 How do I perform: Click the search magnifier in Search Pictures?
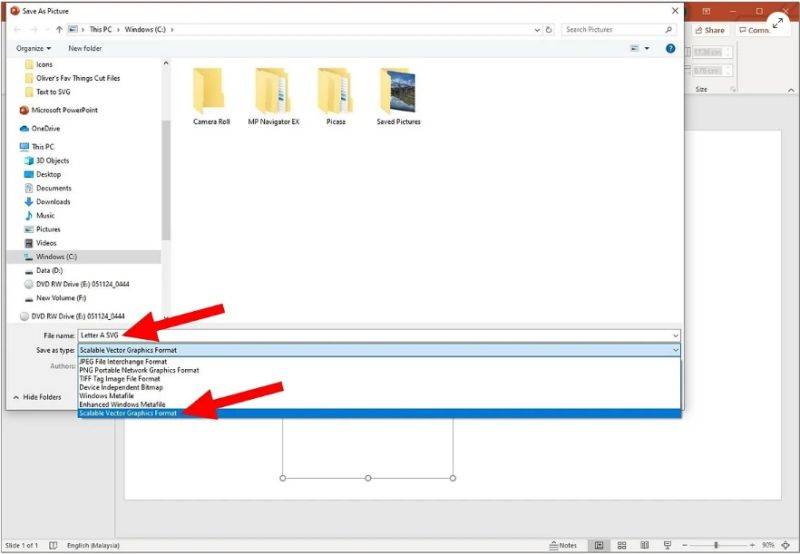pos(668,30)
